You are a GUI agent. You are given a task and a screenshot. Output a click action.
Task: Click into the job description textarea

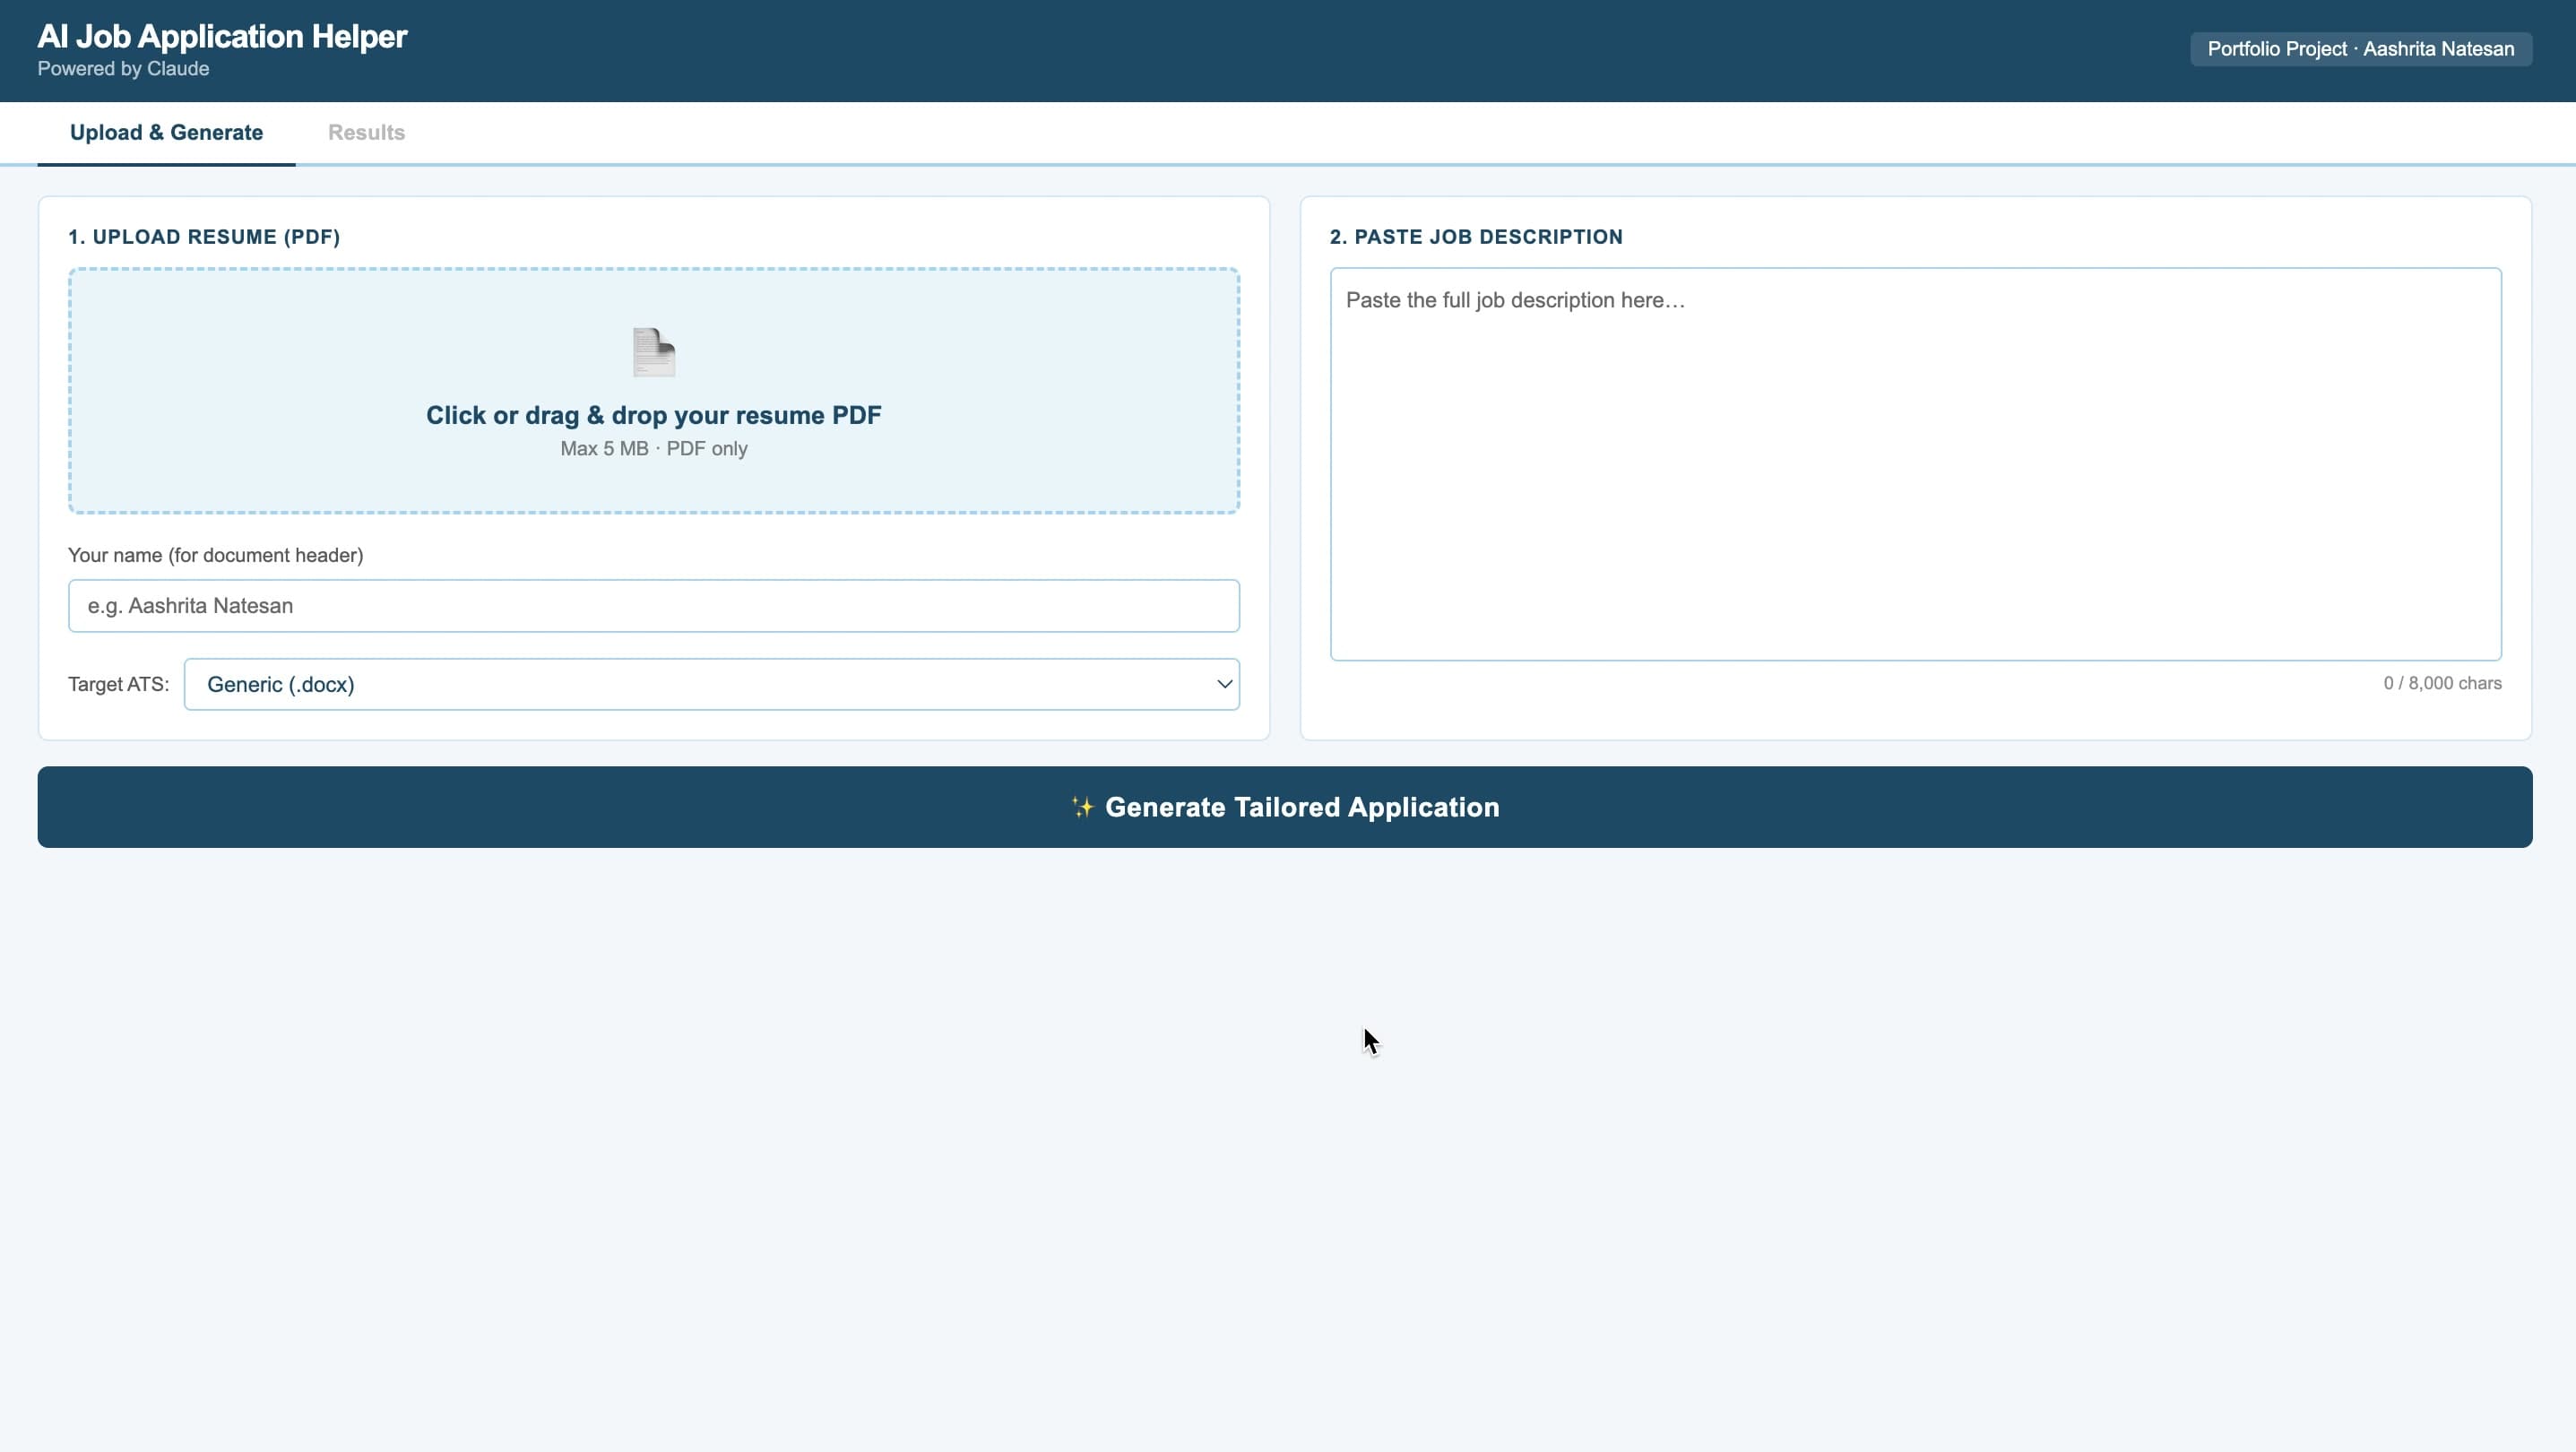pos(1916,464)
